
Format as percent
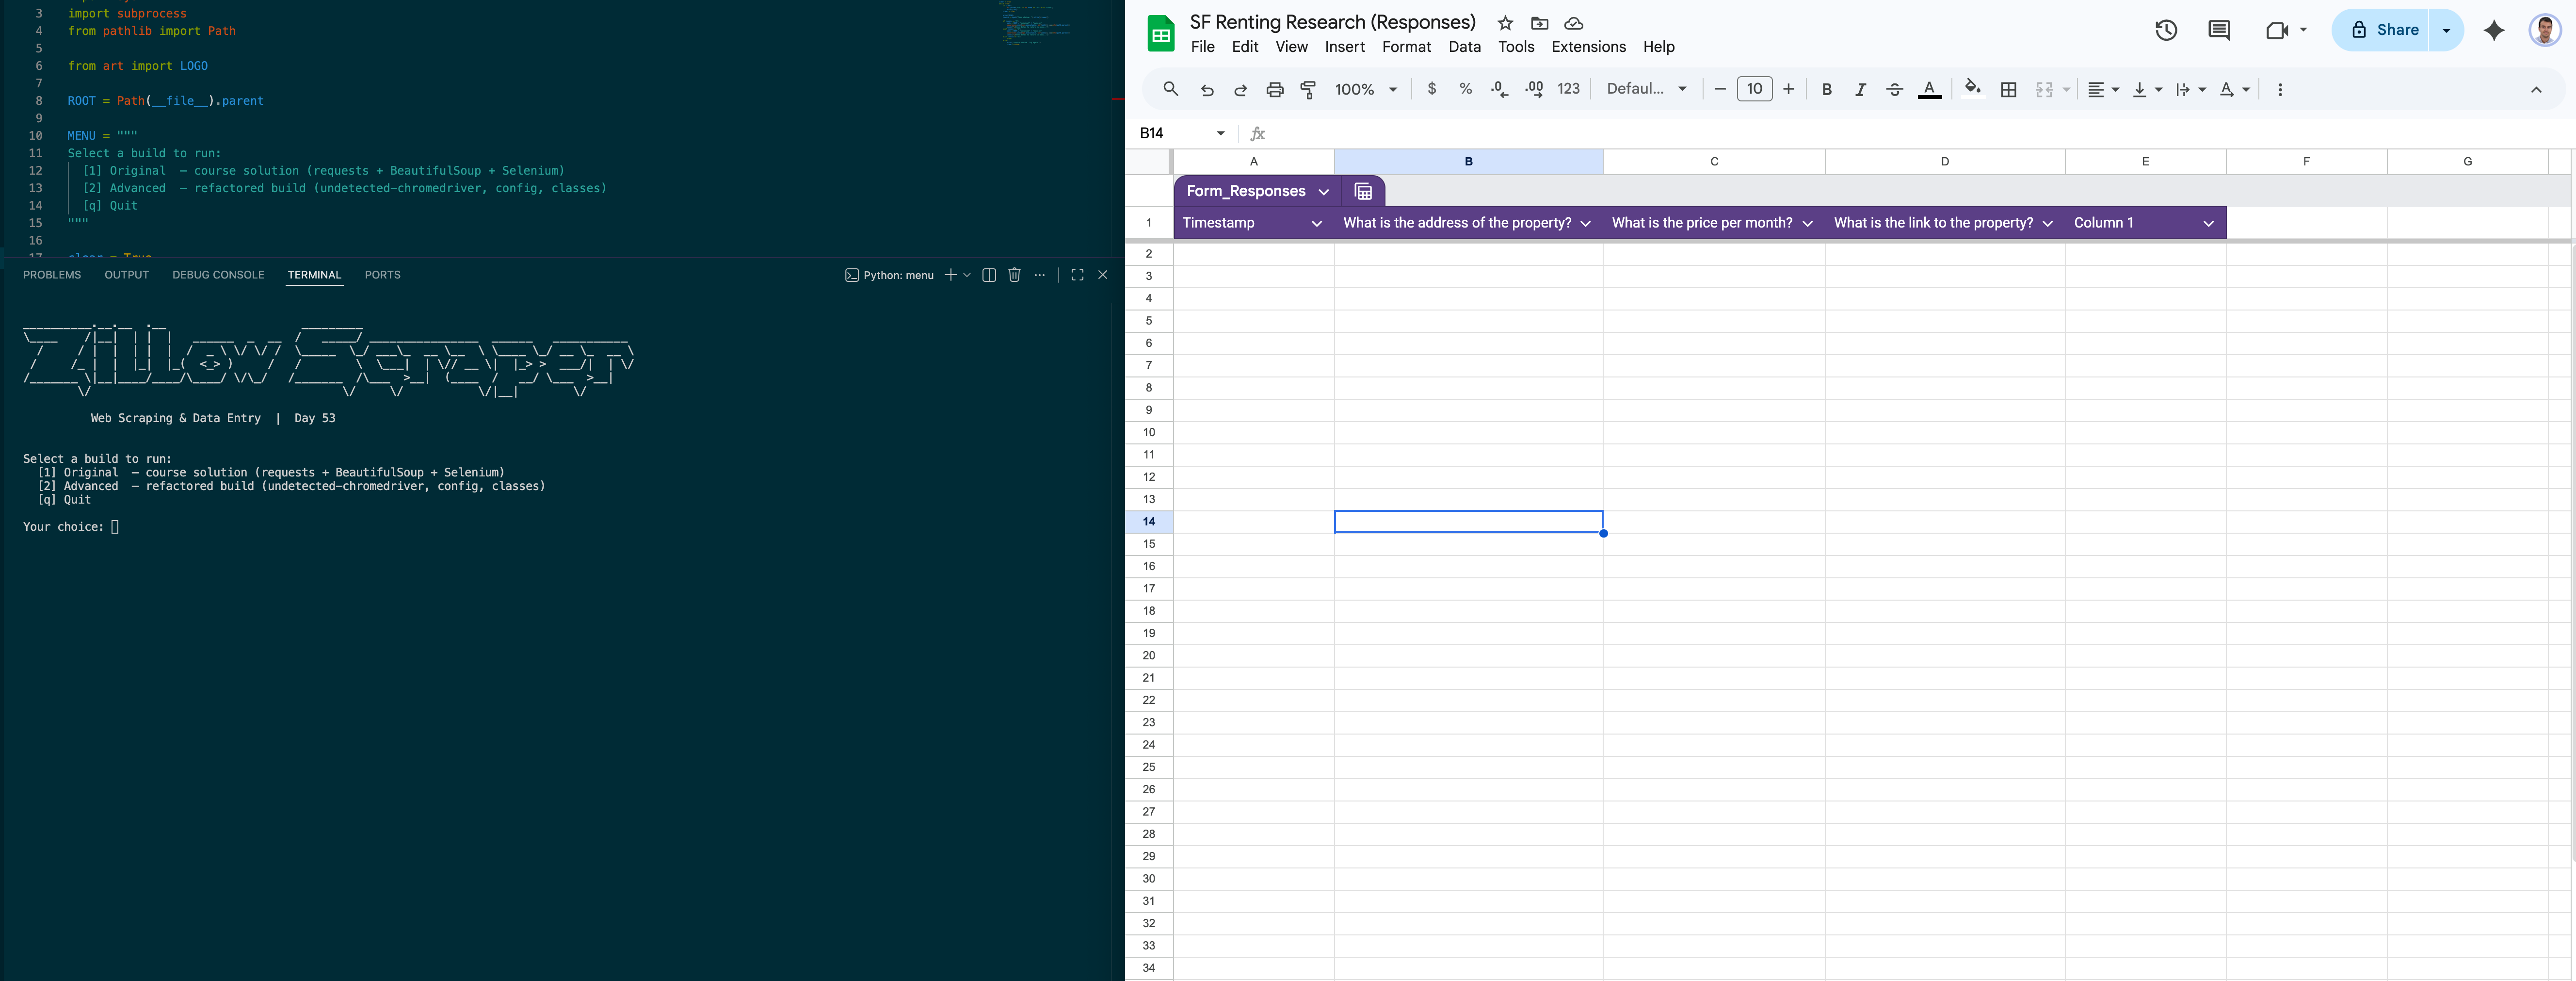[1466, 89]
